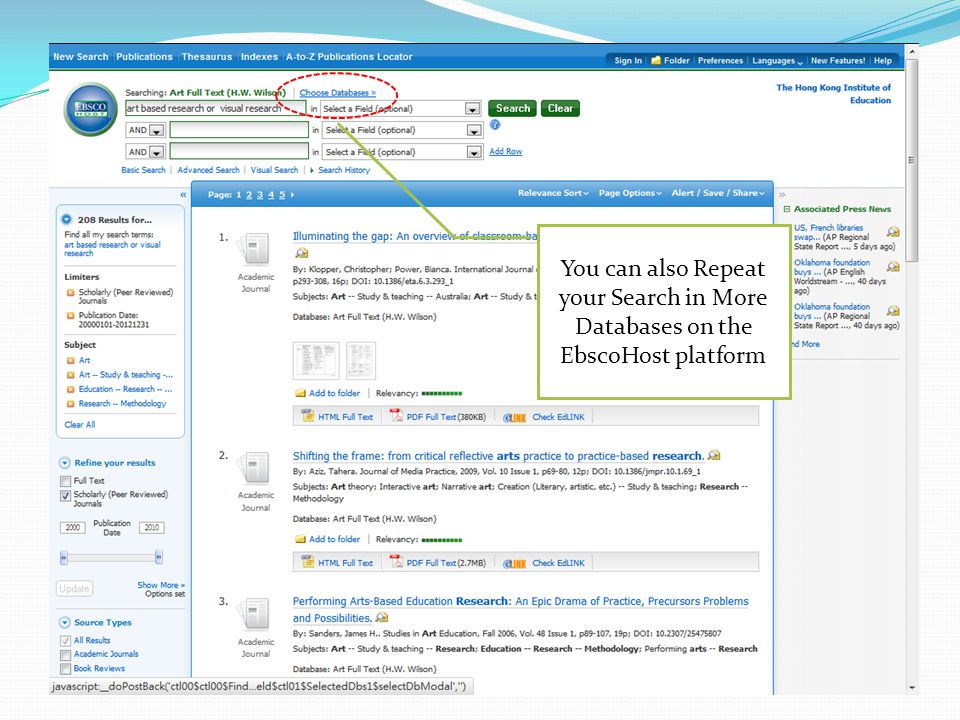
Task: Click the publication start year 2000 field
Action: (x=73, y=527)
